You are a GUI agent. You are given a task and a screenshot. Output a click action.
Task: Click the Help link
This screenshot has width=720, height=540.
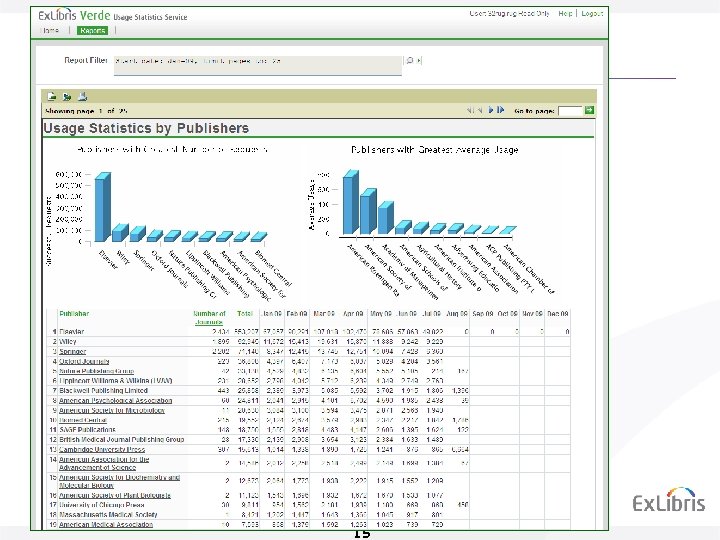pos(565,13)
